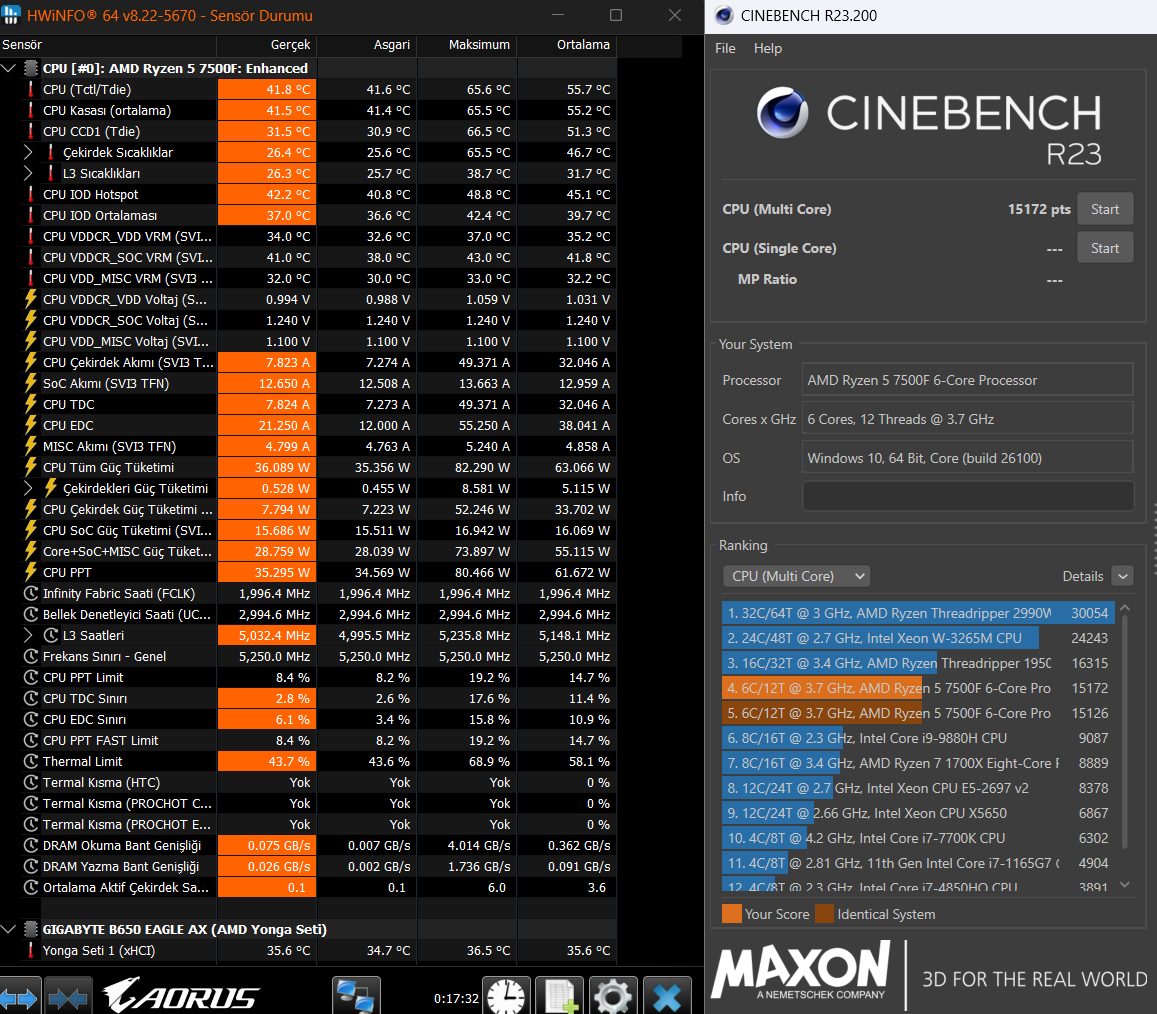Click thermometer icon of Yonga Seti 1 (xHCI) row
The height and width of the screenshot is (1014, 1157).
(x=30, y=951)
